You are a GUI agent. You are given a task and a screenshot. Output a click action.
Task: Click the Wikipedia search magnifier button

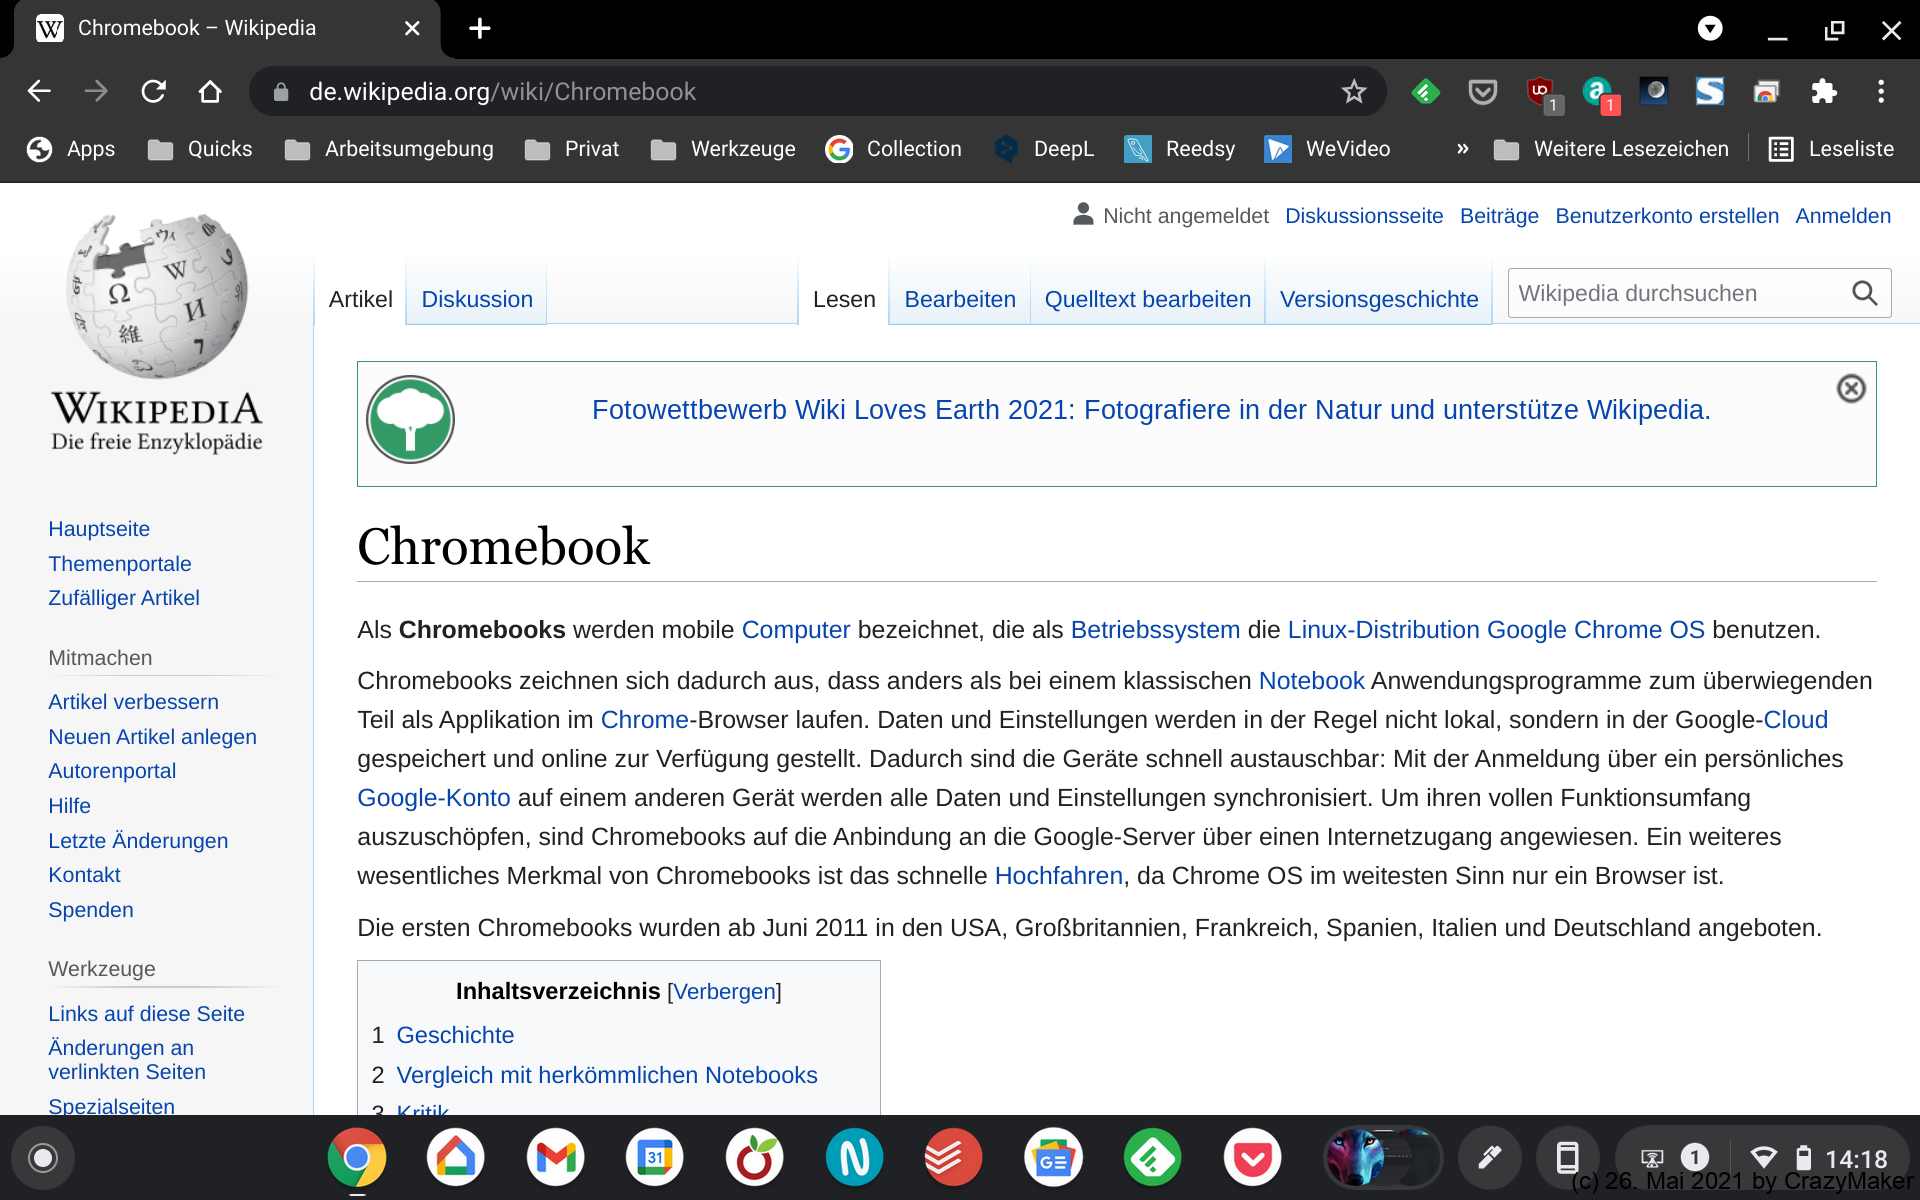click(1865, 293)
